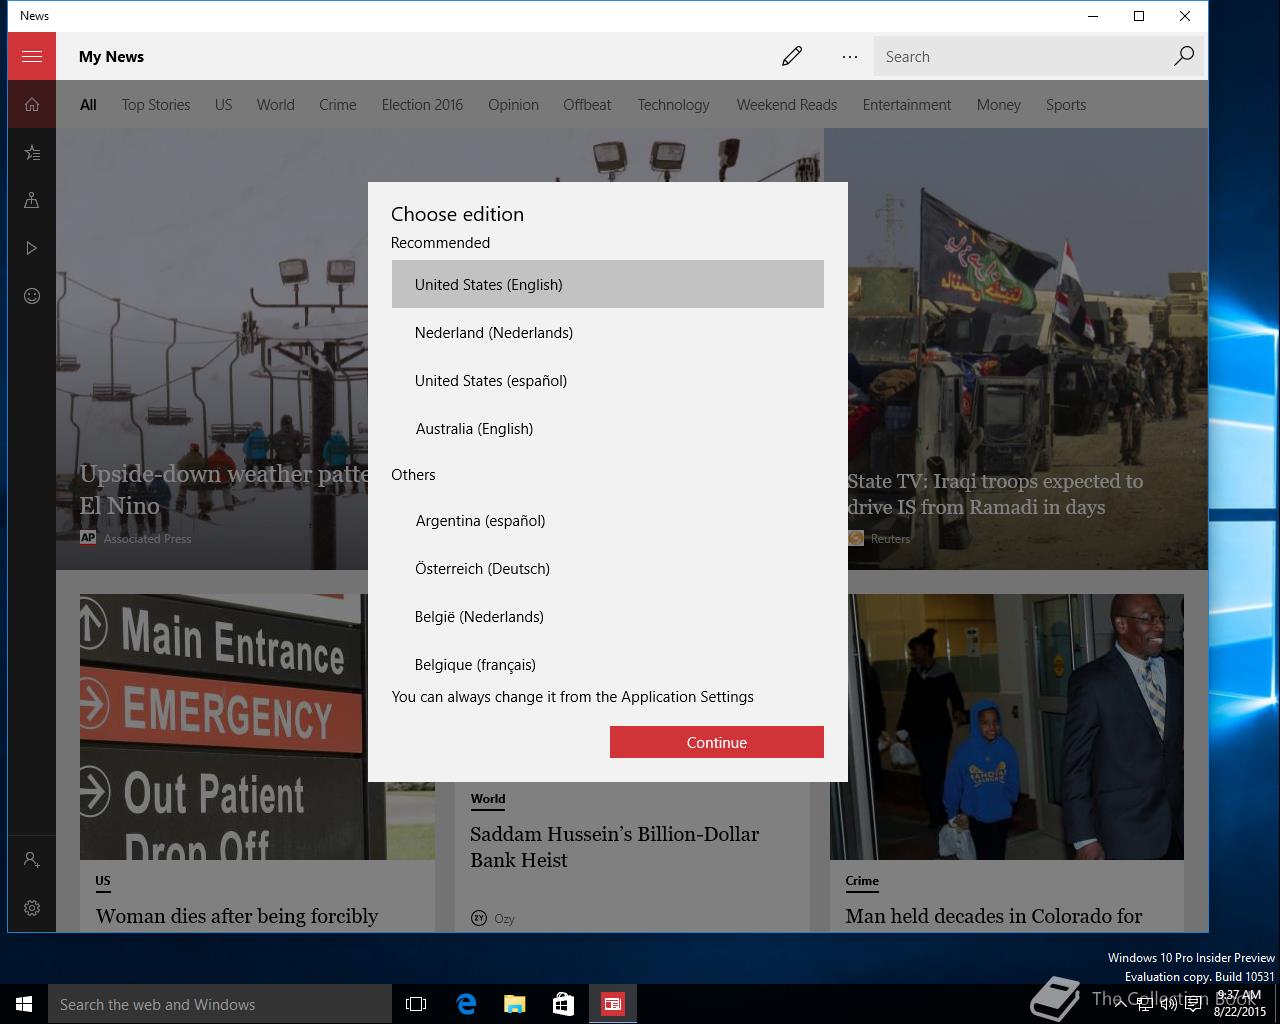Viewport: 1280px width, 1024px height.
Task: Open the Opinion tab
Action: point(513,104)
